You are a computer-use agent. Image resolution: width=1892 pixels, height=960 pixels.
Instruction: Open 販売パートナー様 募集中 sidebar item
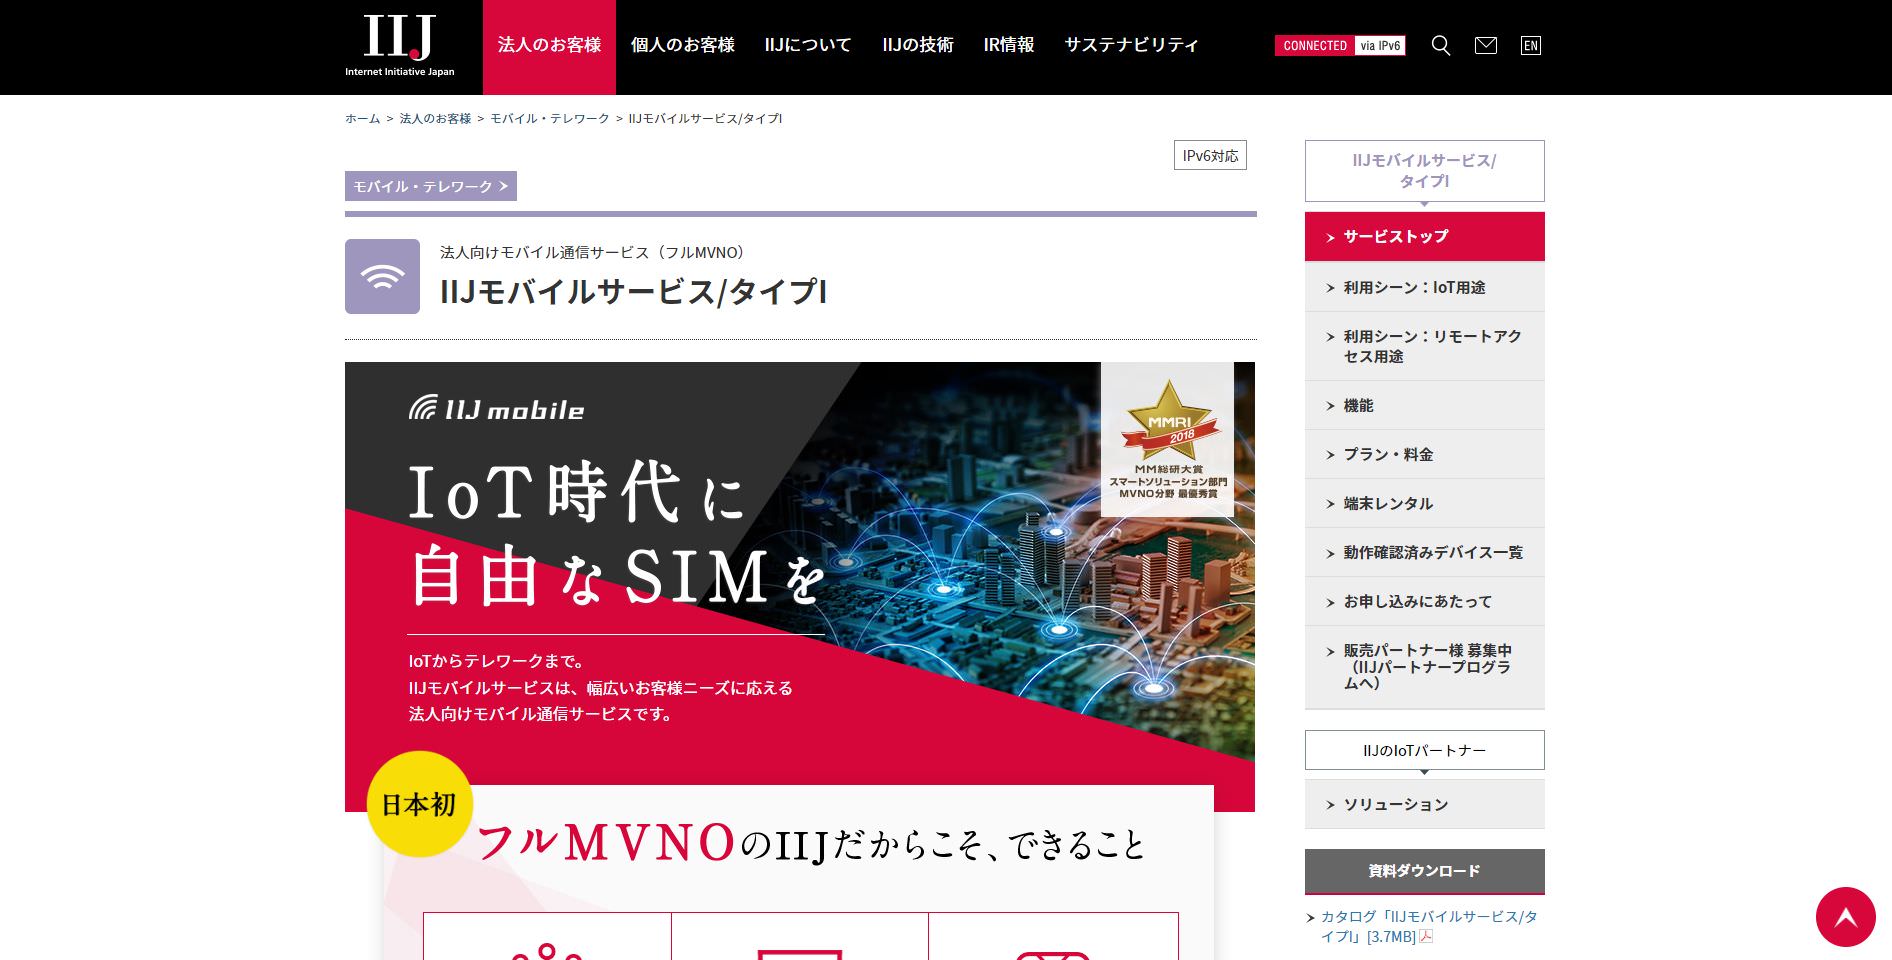click(1425, 667)
